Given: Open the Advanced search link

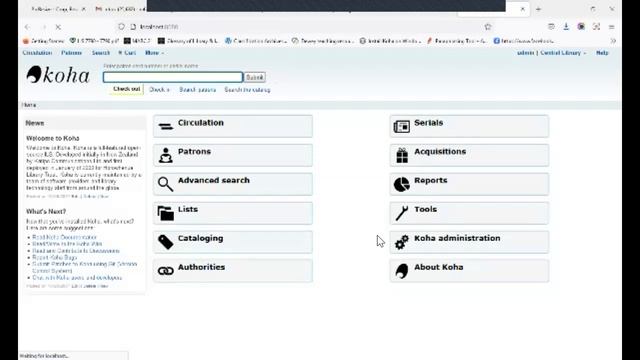Looking at the screenshot, I should 213,180.
